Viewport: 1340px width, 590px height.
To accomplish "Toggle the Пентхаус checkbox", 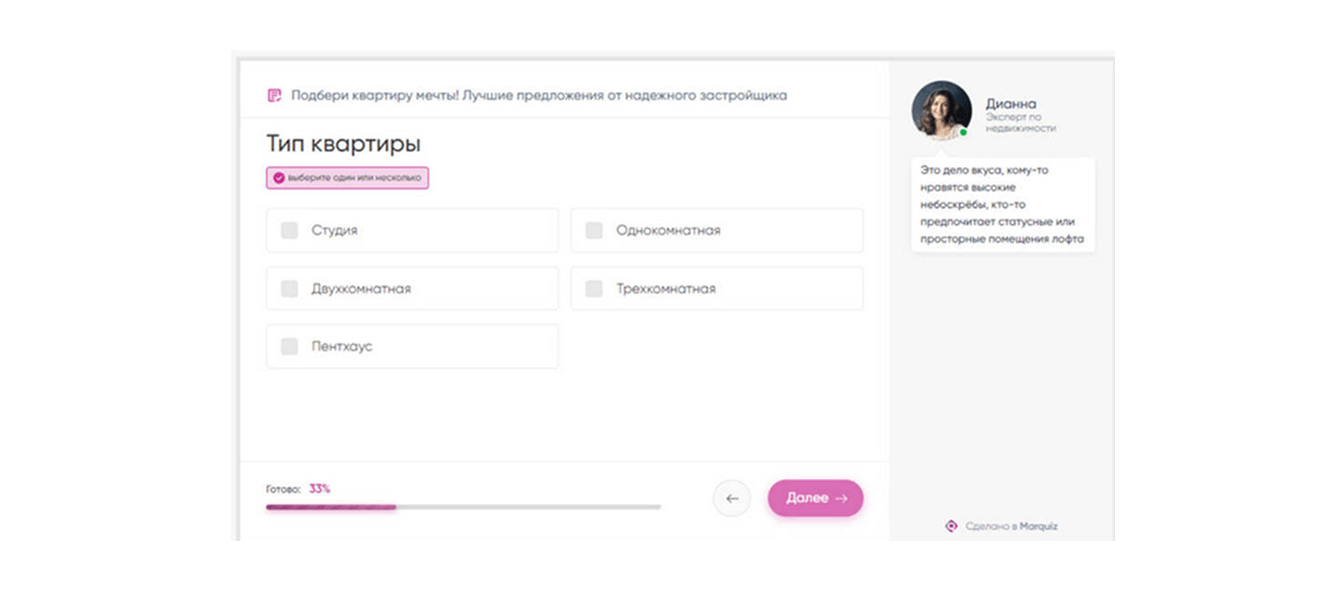I will [x=289, y=346].
